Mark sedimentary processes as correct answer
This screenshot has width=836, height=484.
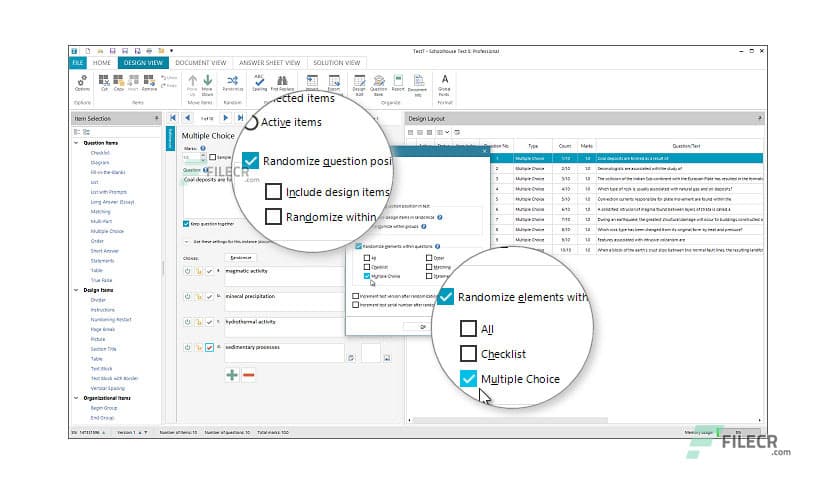pyautogui.click(x=210, y=348)
